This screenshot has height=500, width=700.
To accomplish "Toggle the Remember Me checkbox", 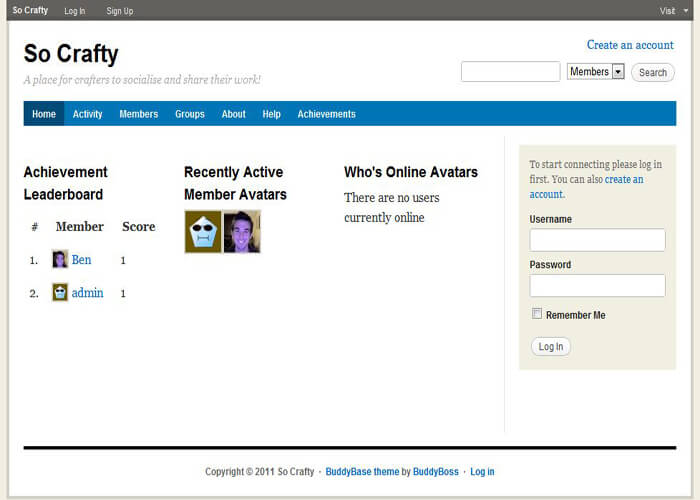I will pos(537,313).
